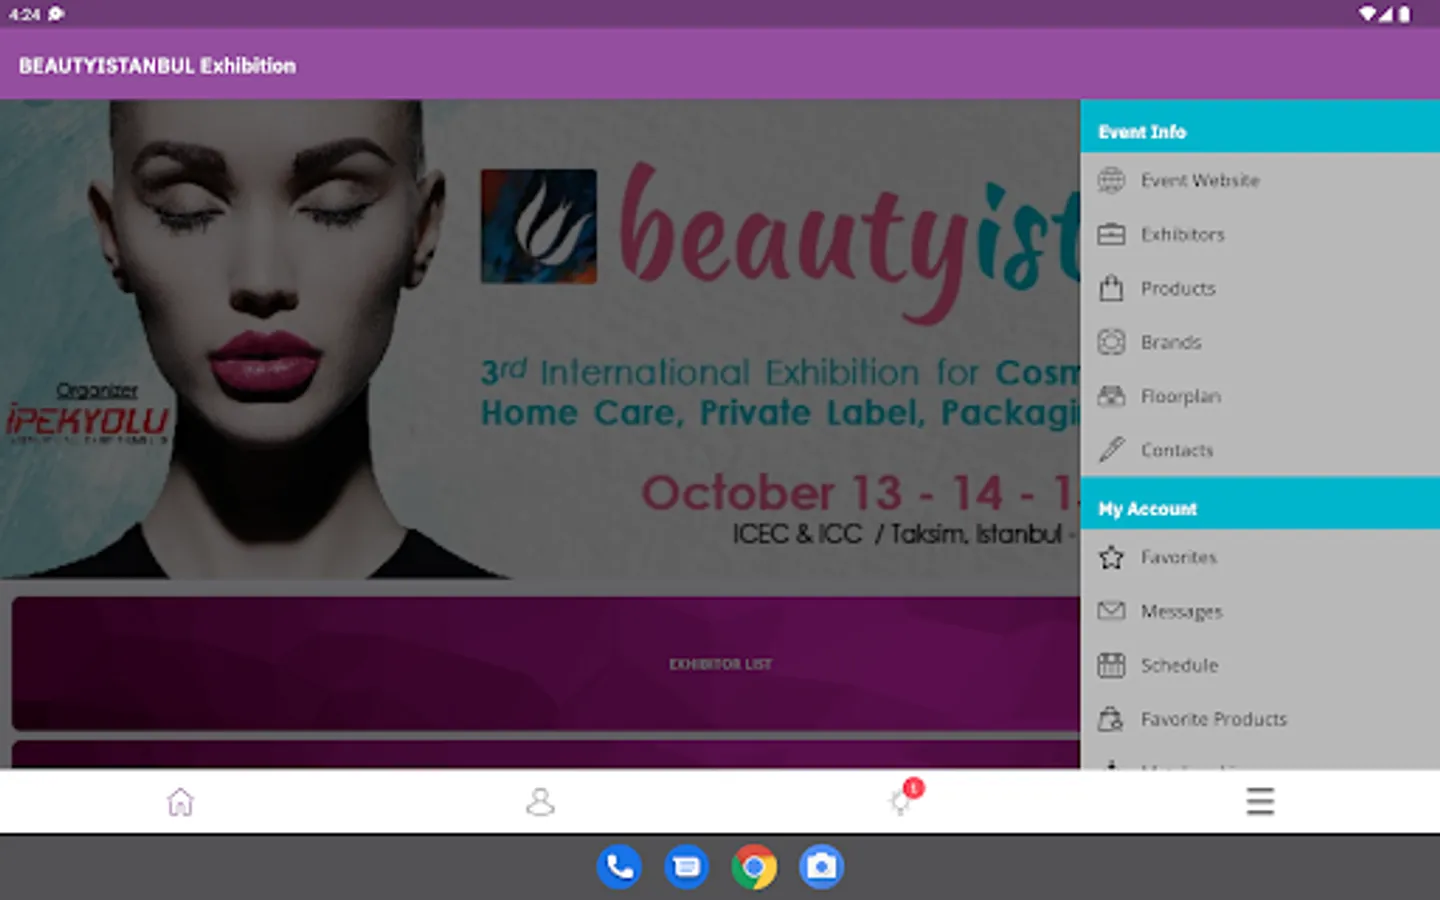This screenshot has height=900, width=1440.
Task: Open the Contacts menu entry
Action: coord(1260,450)
